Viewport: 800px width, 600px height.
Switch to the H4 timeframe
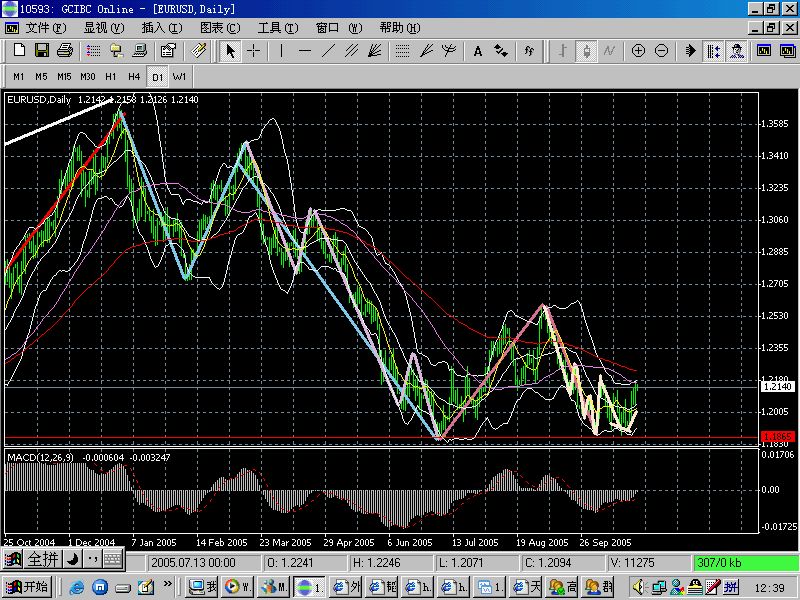[134, 77]
